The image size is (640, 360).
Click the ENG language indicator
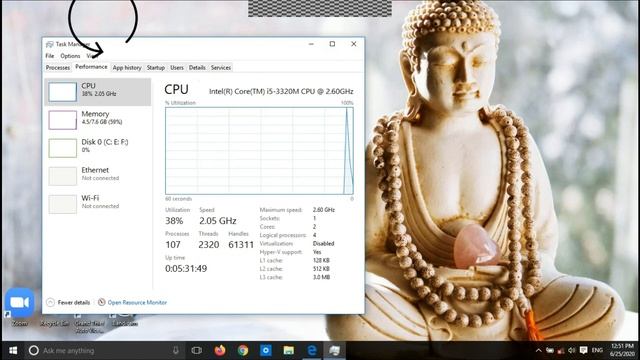tap(597, 351)
